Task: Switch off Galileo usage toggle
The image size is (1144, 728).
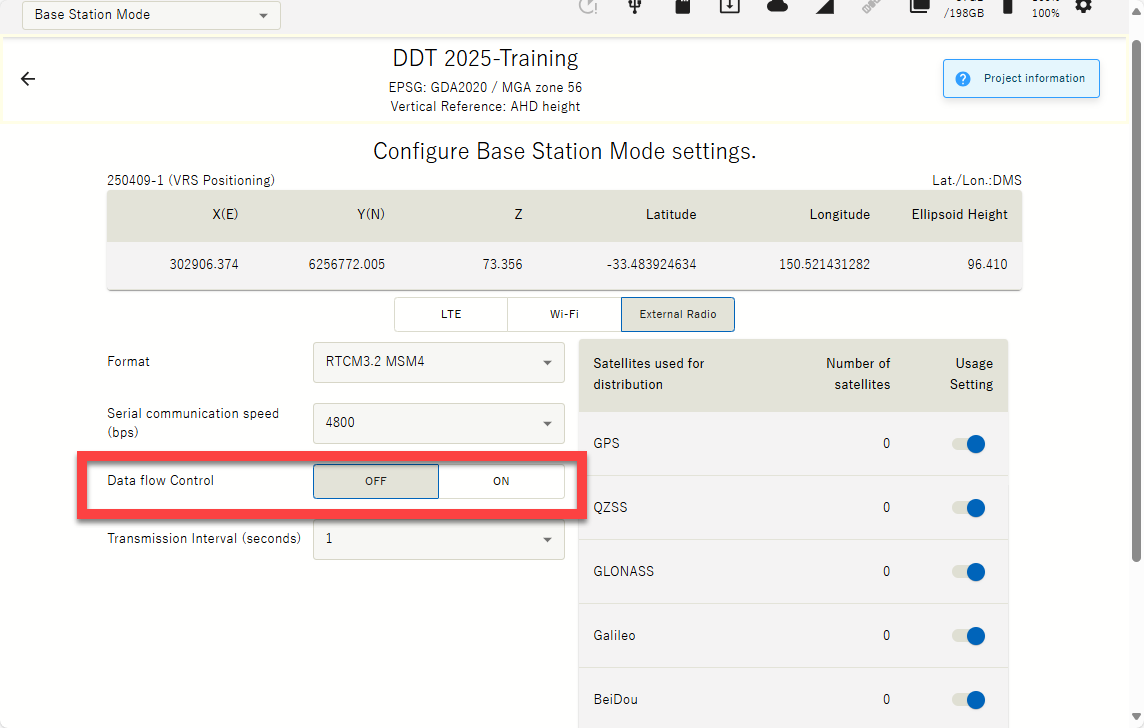Action: [x=969, y=636]
